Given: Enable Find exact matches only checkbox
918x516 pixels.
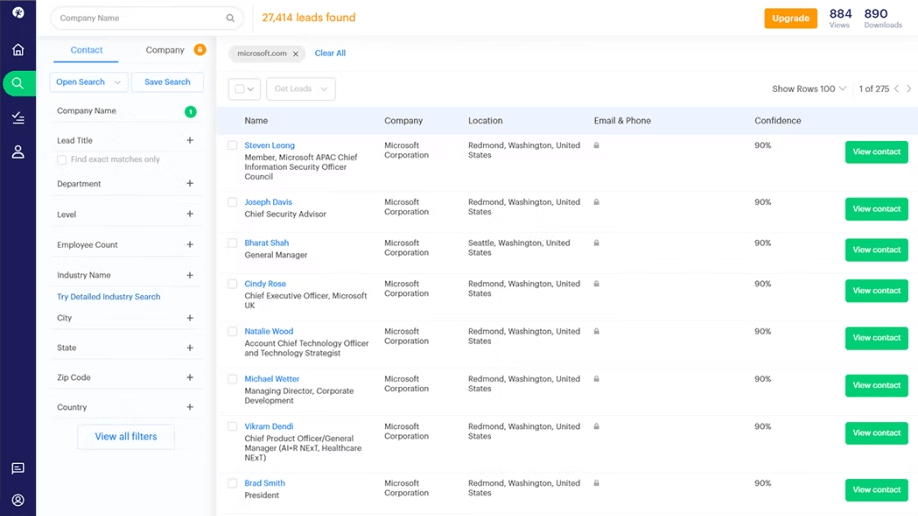Looking at the screenshot, I should [62, 160].
